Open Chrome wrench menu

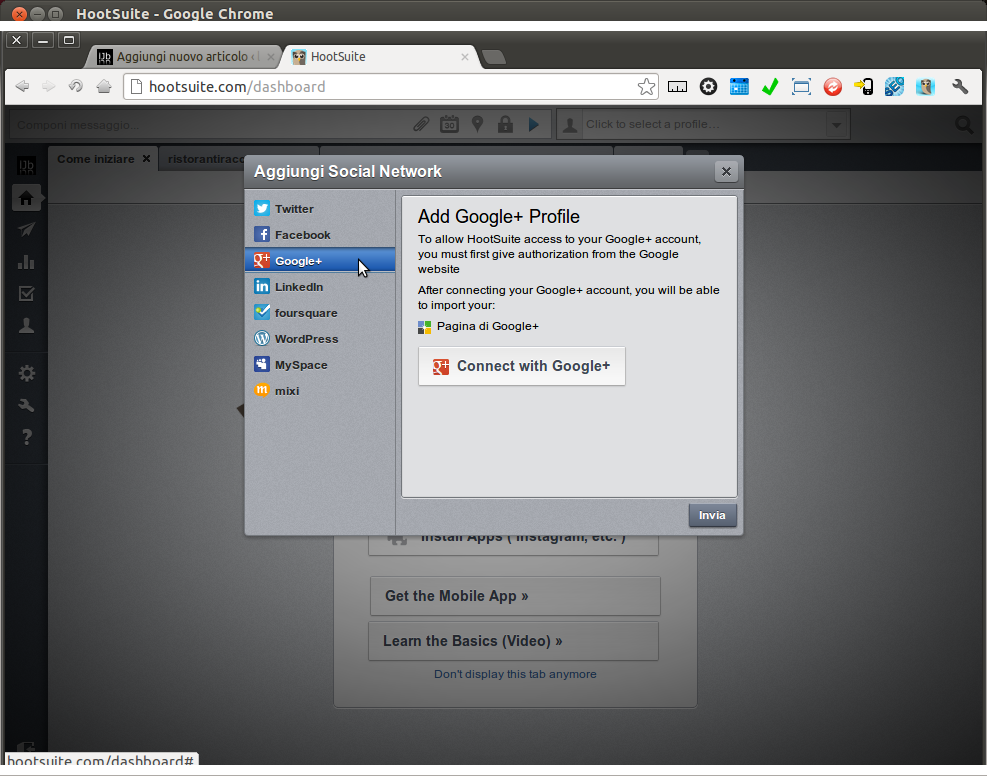(x=960, y=87)
